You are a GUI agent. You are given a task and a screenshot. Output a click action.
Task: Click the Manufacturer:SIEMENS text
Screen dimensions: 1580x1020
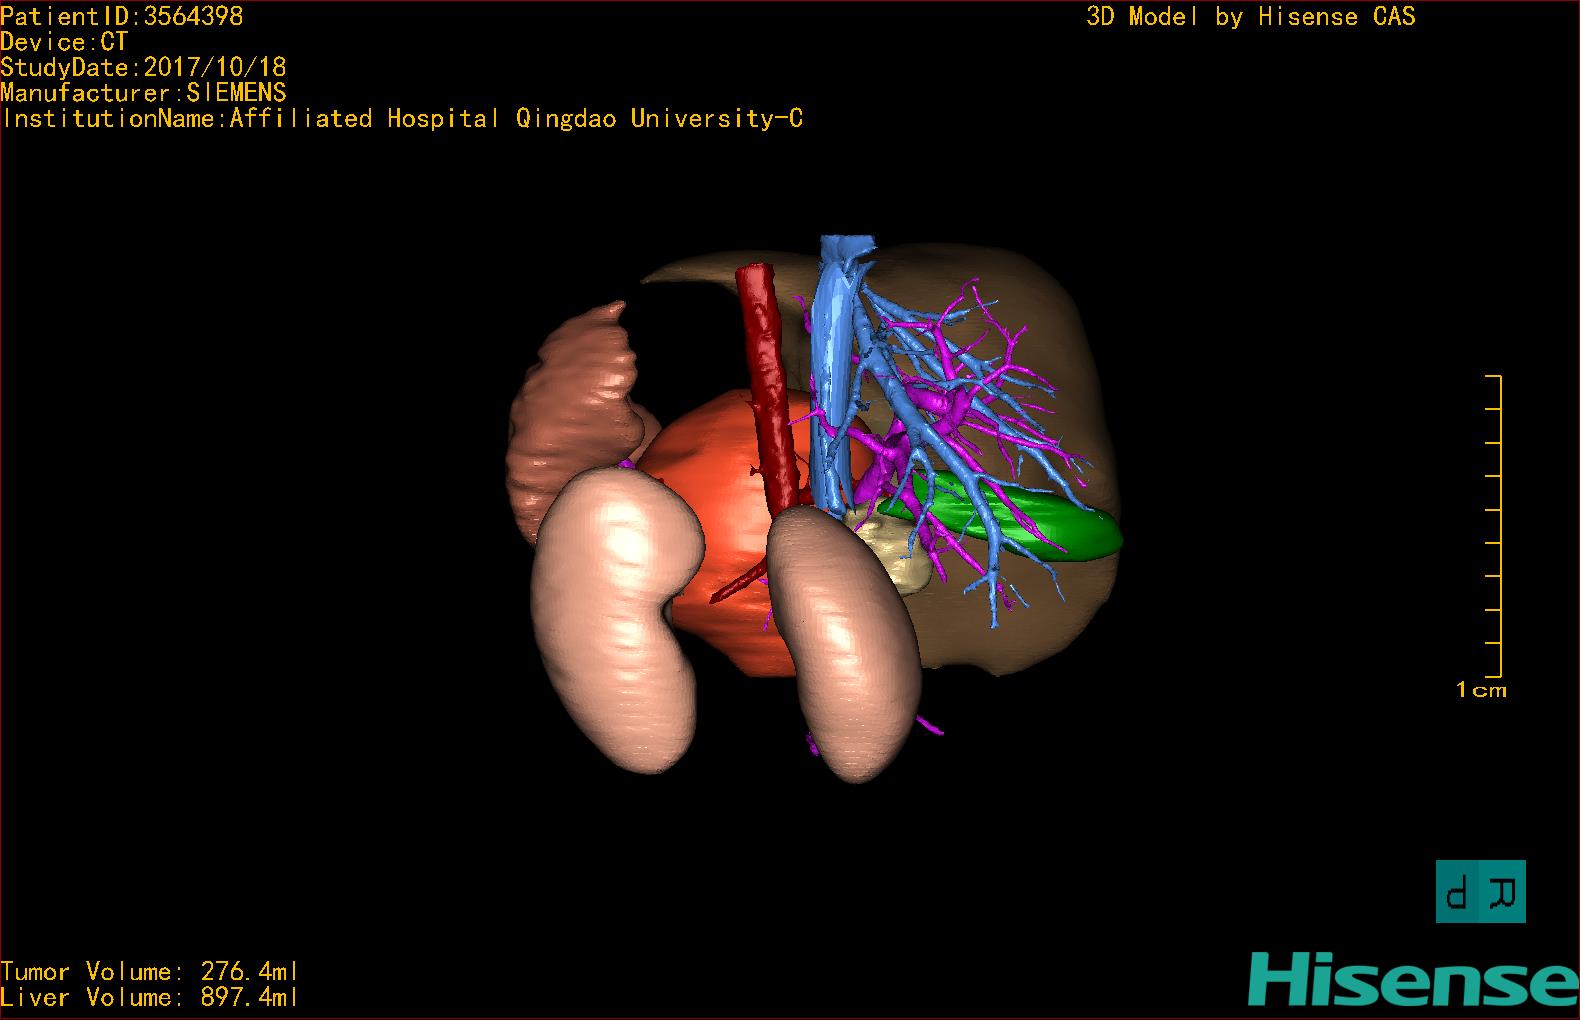(143, 93)
